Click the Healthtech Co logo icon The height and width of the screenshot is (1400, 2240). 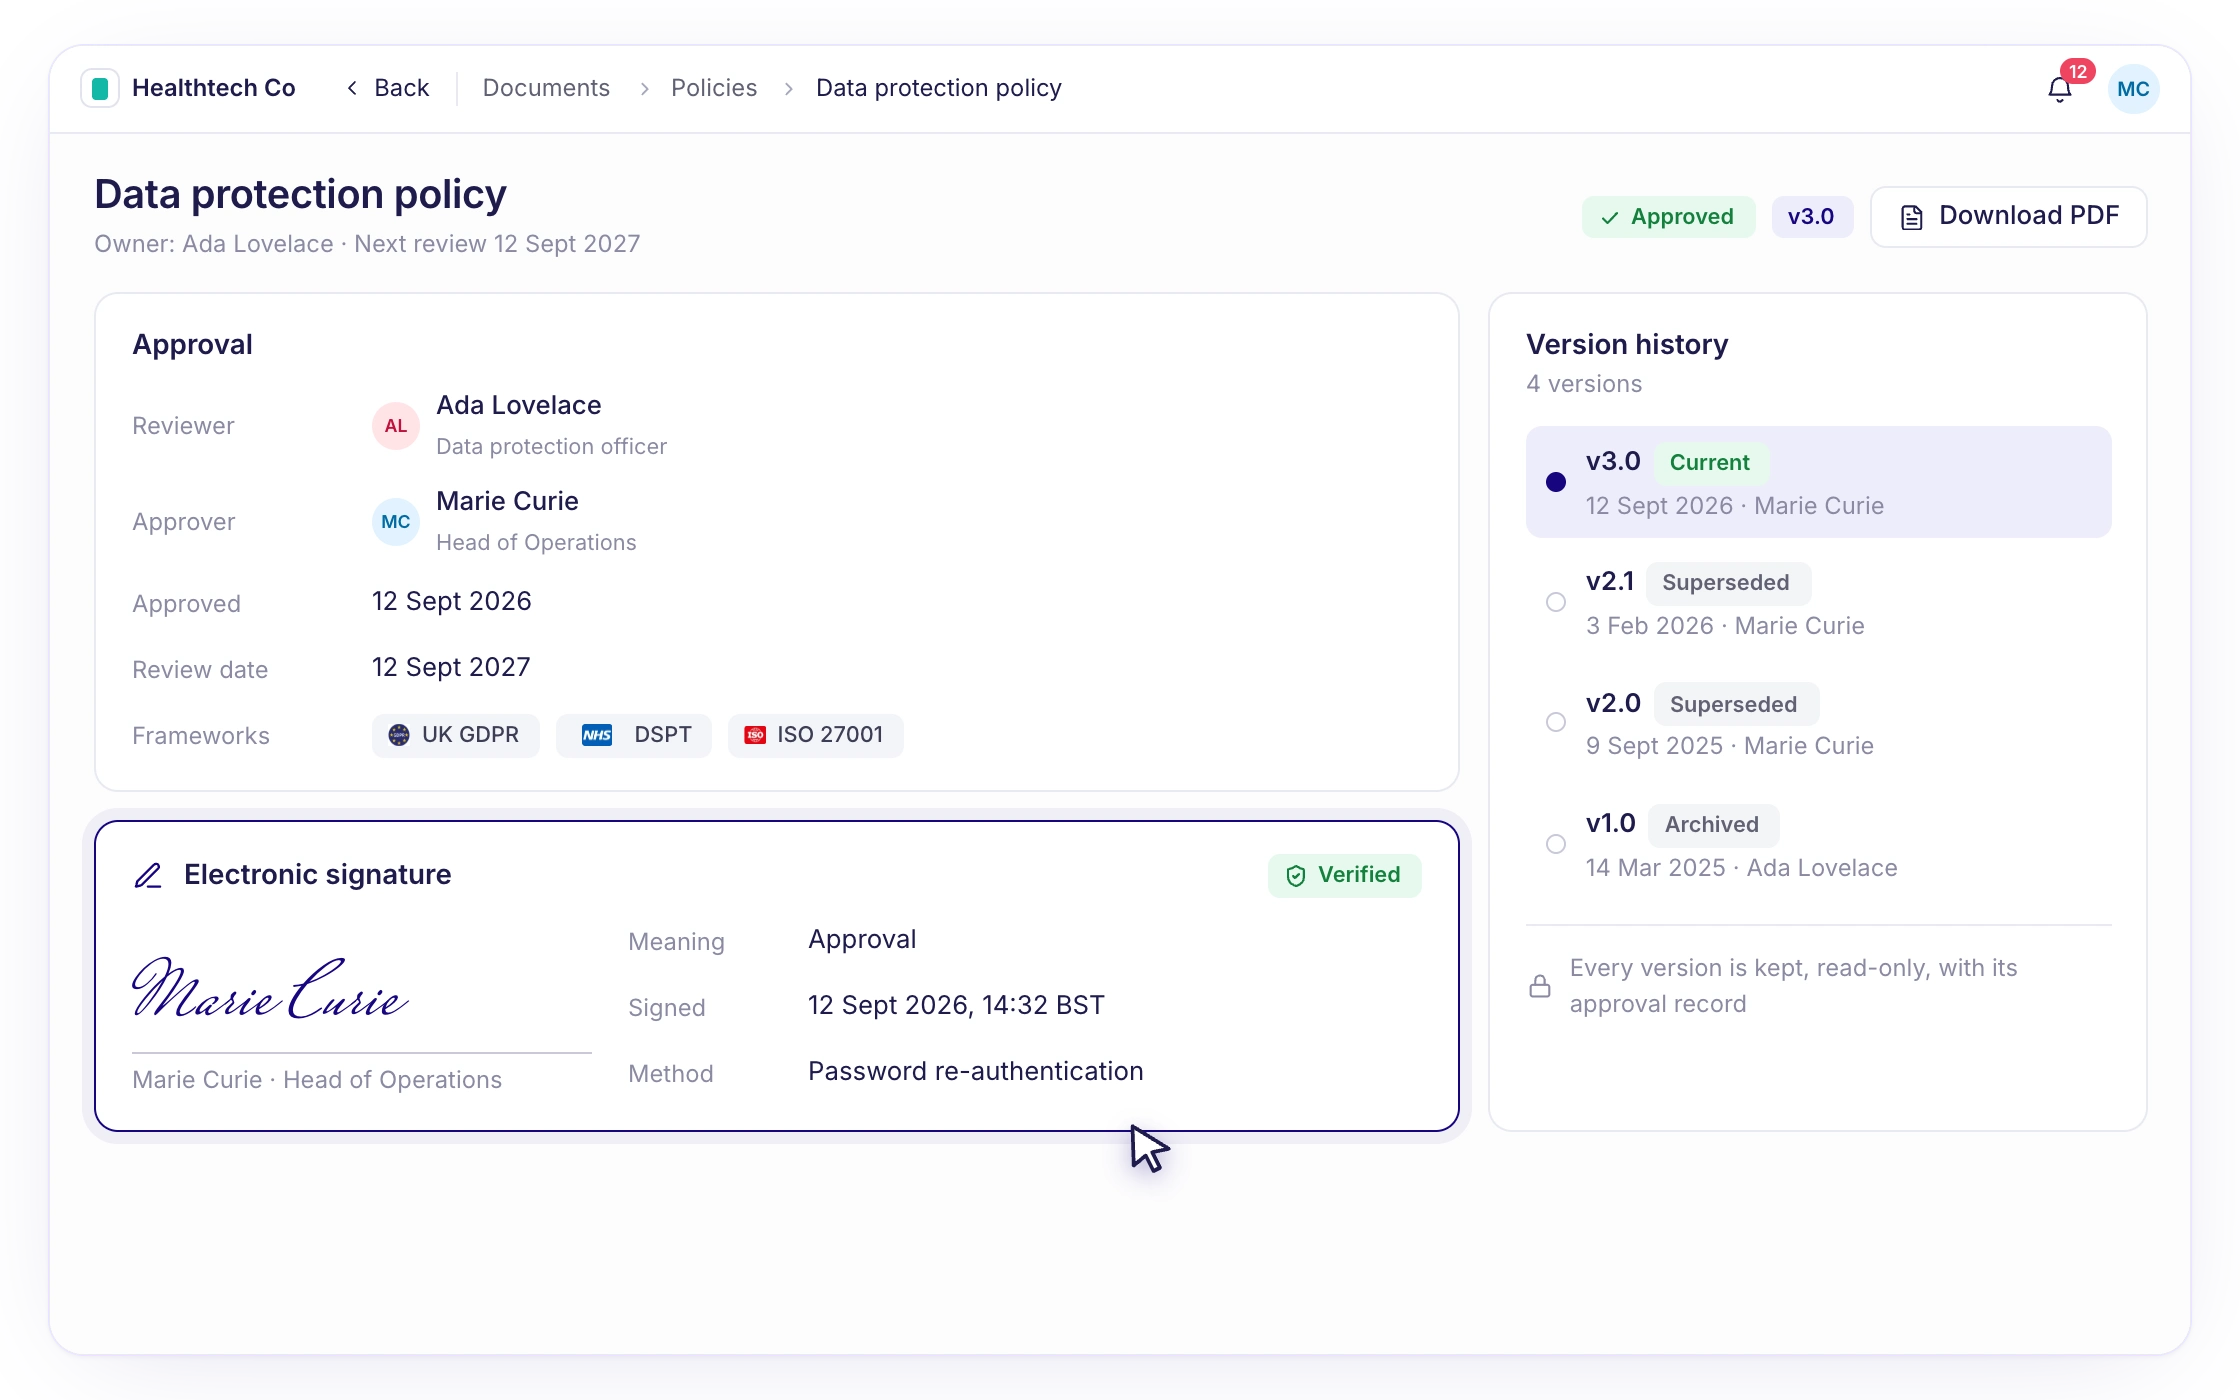point(100,89)
